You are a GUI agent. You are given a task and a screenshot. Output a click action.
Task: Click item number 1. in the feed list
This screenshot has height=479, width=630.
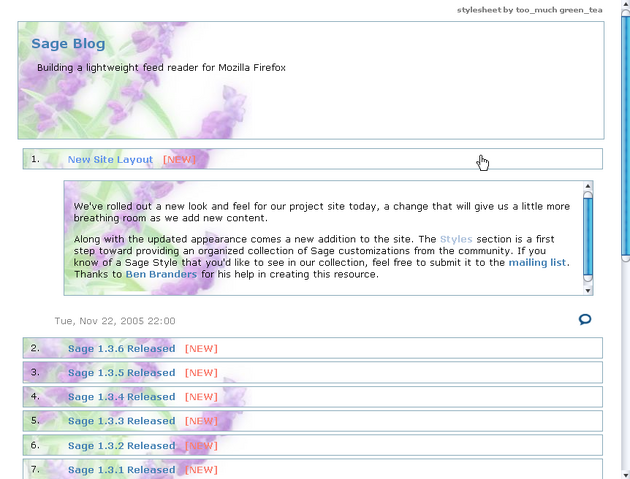click(x=35, y=159)
